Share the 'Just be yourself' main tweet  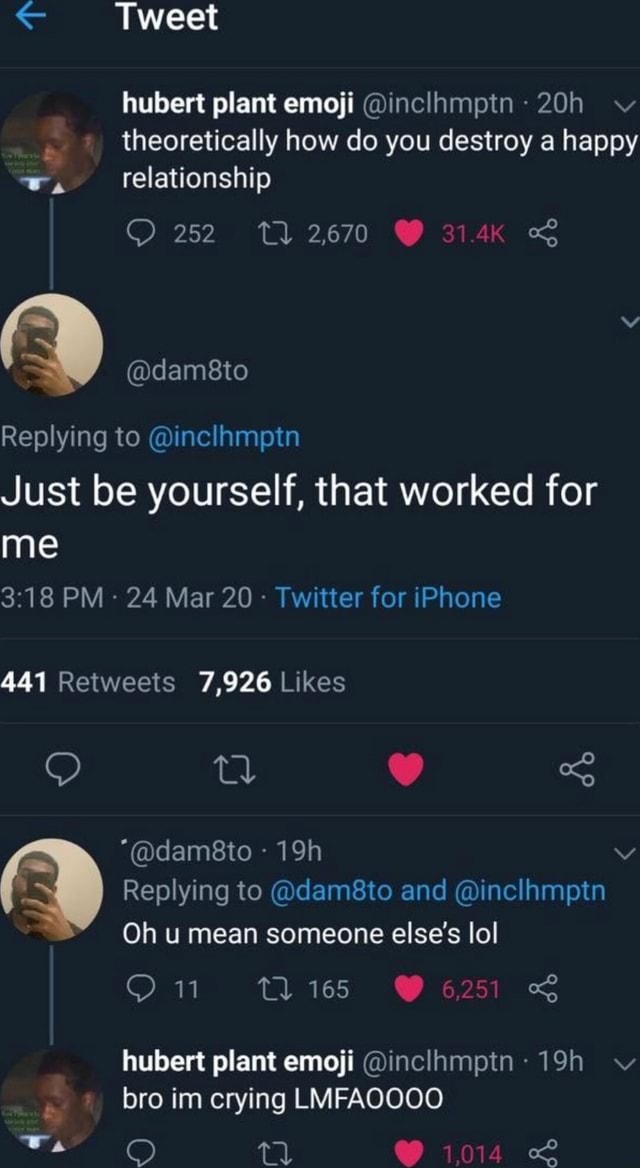(576, 769)
